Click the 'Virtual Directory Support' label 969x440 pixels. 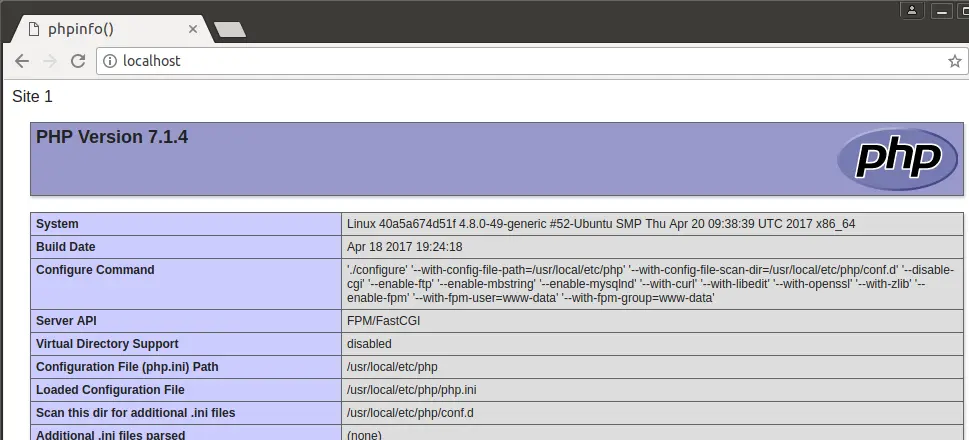[107, 344]
